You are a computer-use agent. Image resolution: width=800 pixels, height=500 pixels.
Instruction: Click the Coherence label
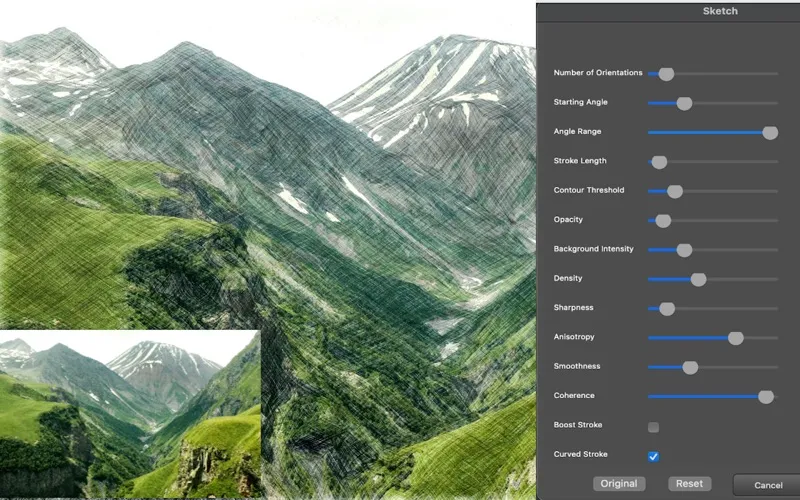[574, 395]
